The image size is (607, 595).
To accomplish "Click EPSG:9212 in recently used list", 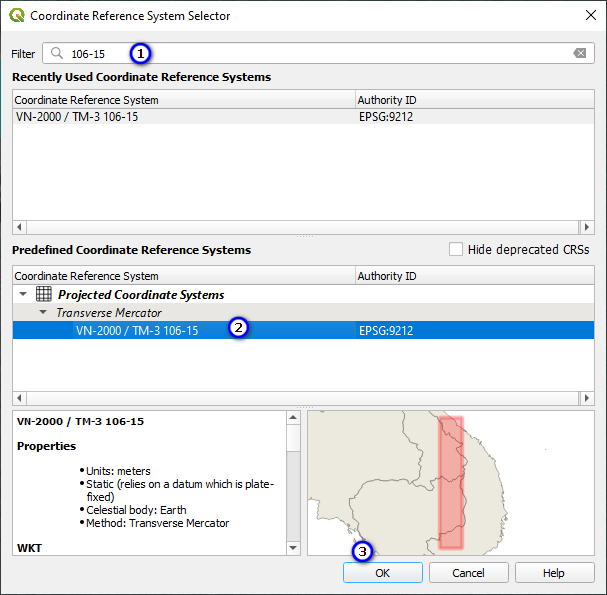I will click(386, 117).
